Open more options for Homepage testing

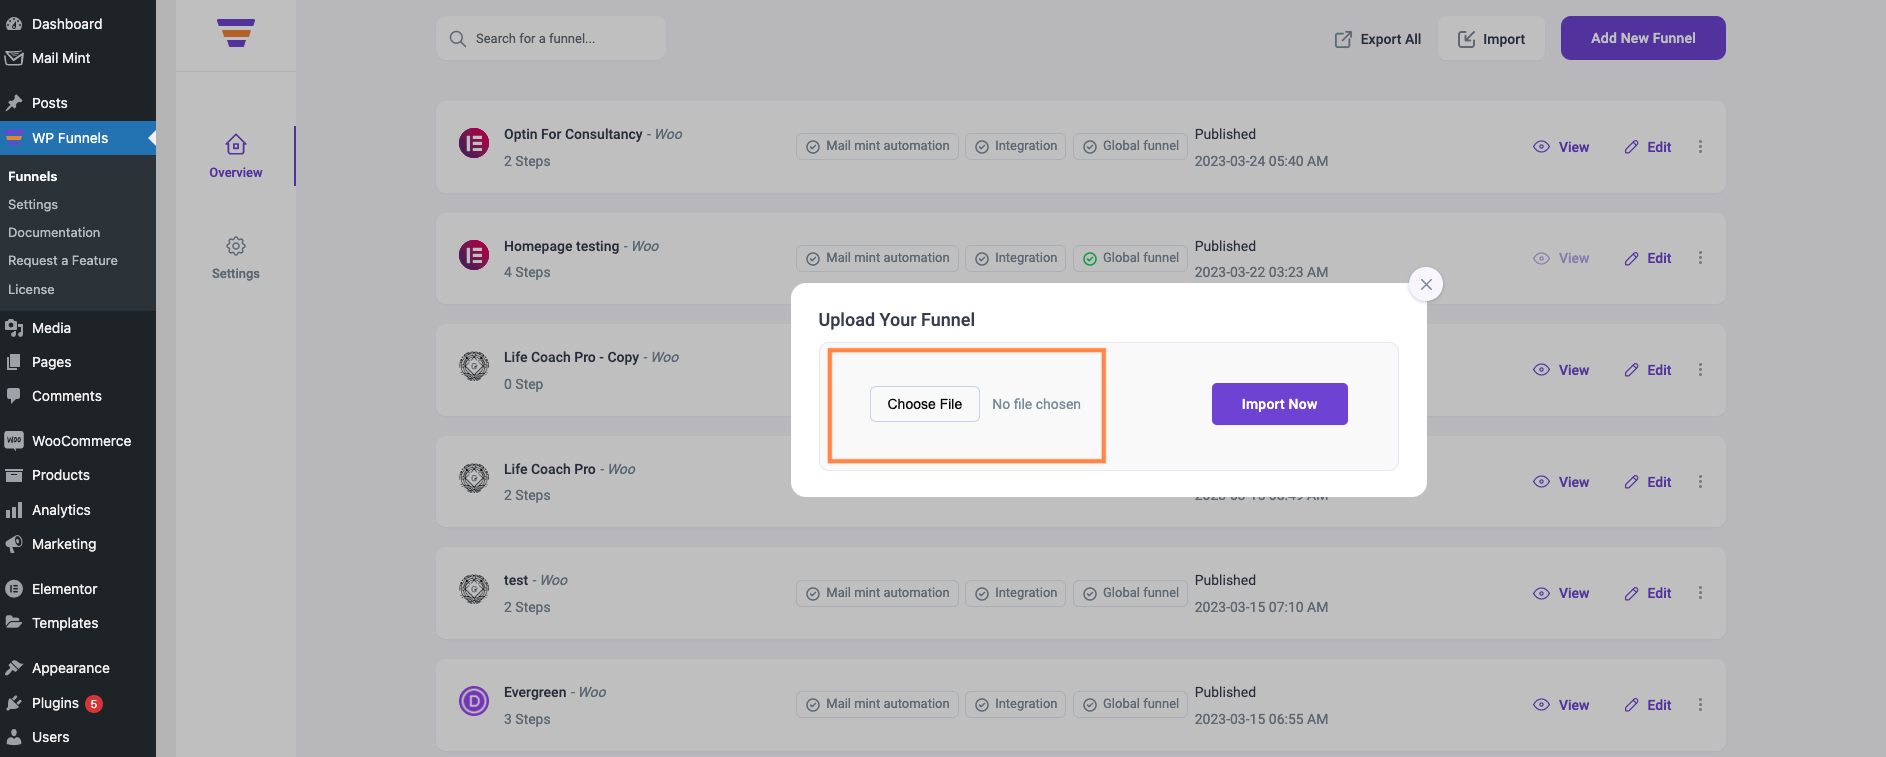click(x=1700, y=258)
